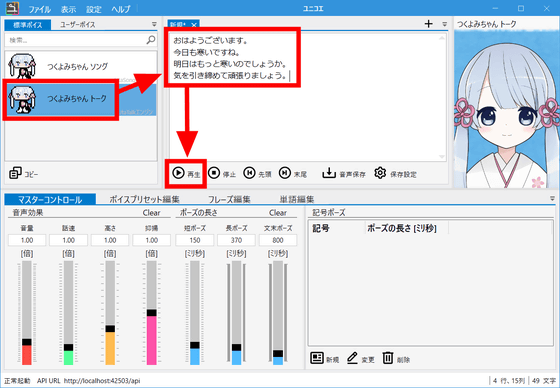
Task: Switch to ユーザーボイス tab
Action: [x=78, y=25]
